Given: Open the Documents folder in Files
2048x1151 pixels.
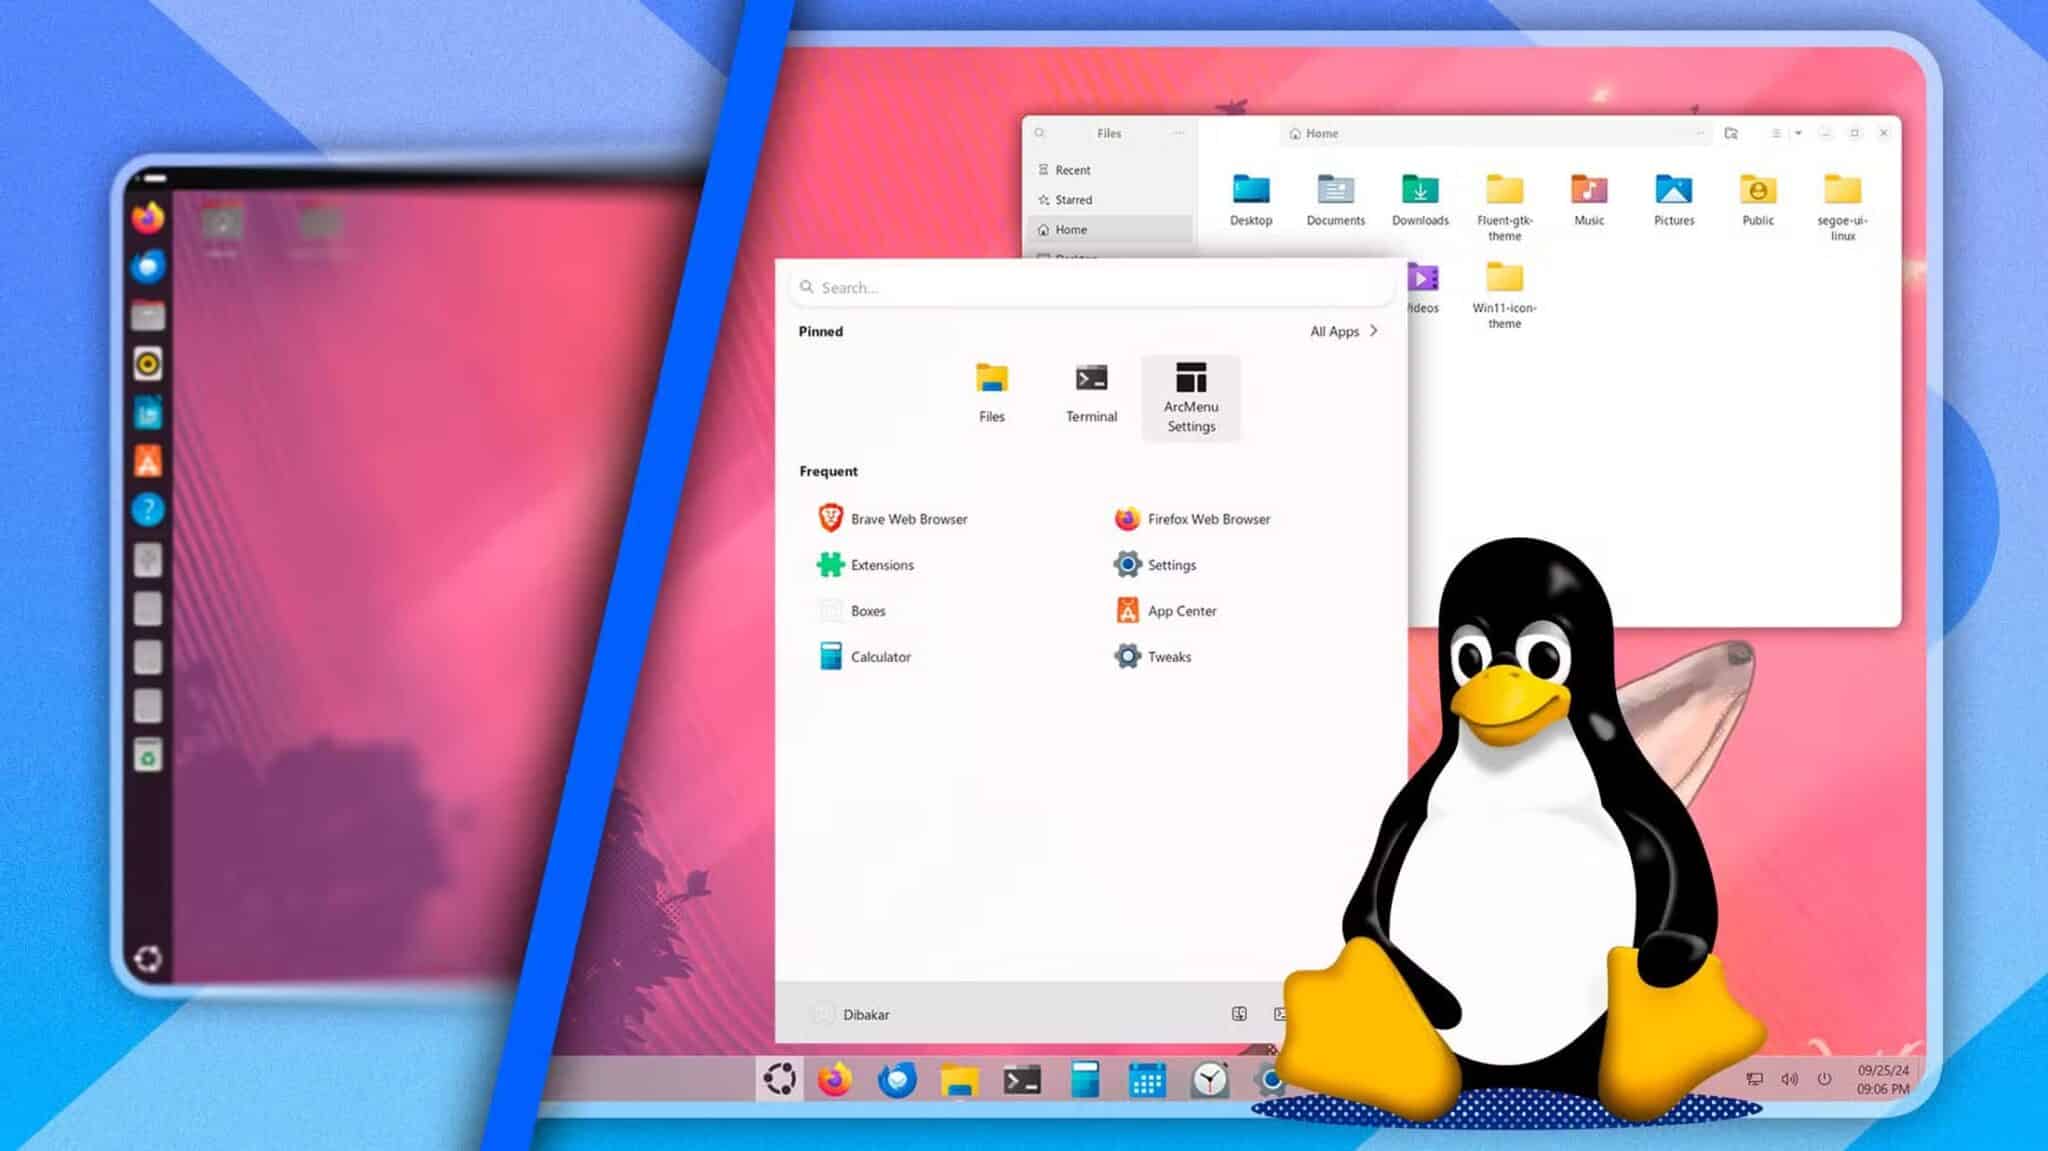Looking at the screenshot, I should coord(1335,200).
